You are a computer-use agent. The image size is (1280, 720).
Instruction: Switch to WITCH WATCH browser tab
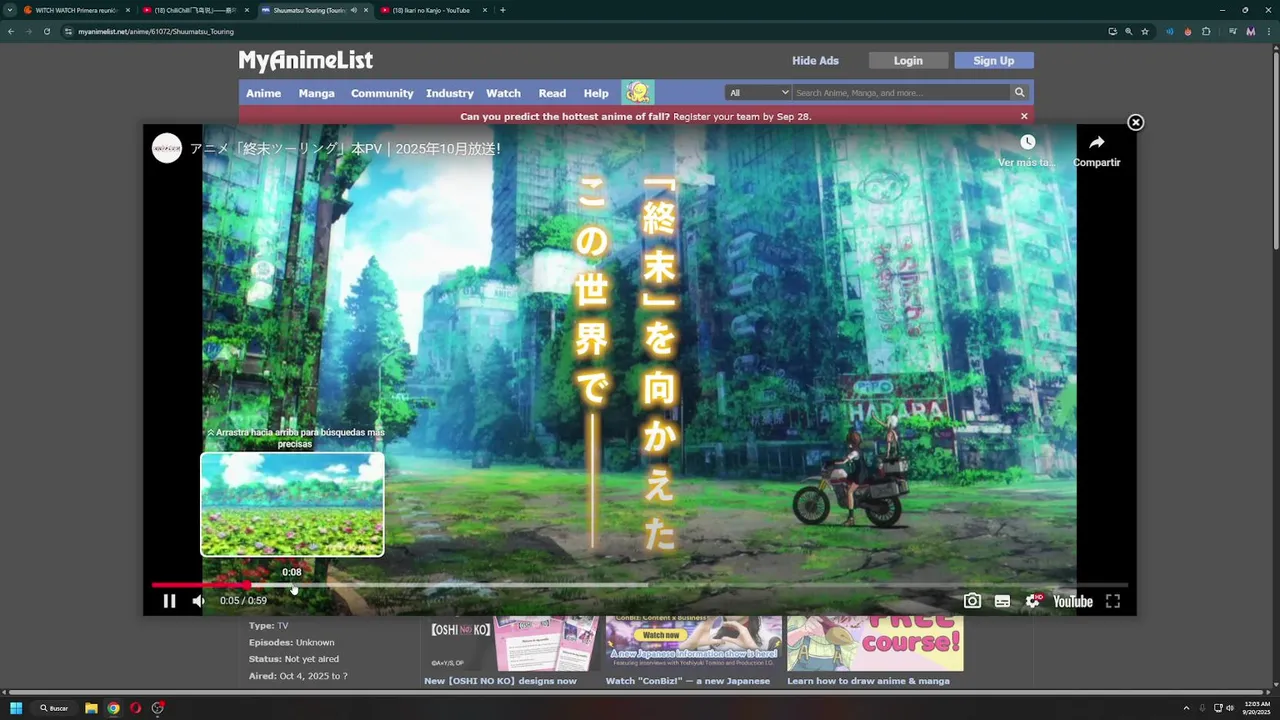click(76, 10)
